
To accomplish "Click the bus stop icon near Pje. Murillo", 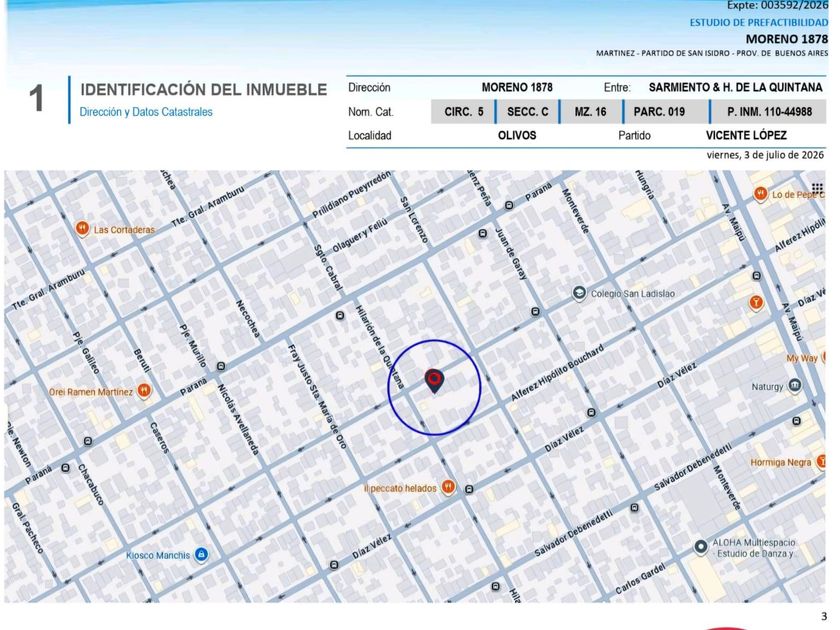I will pos(221,366).
